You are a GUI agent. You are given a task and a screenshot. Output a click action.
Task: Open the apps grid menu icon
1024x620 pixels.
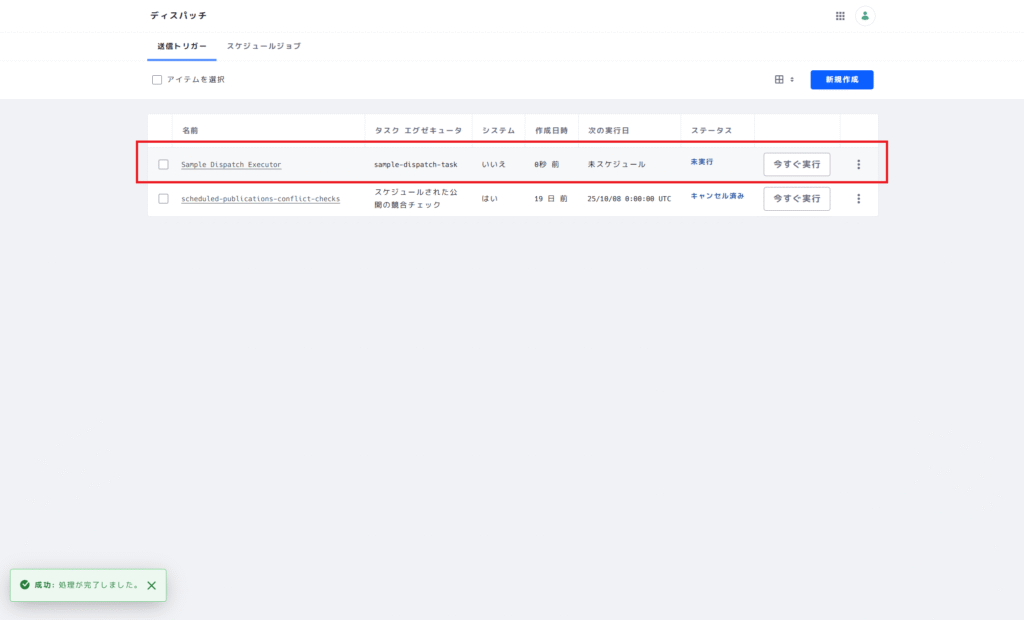tap(840, 16)
